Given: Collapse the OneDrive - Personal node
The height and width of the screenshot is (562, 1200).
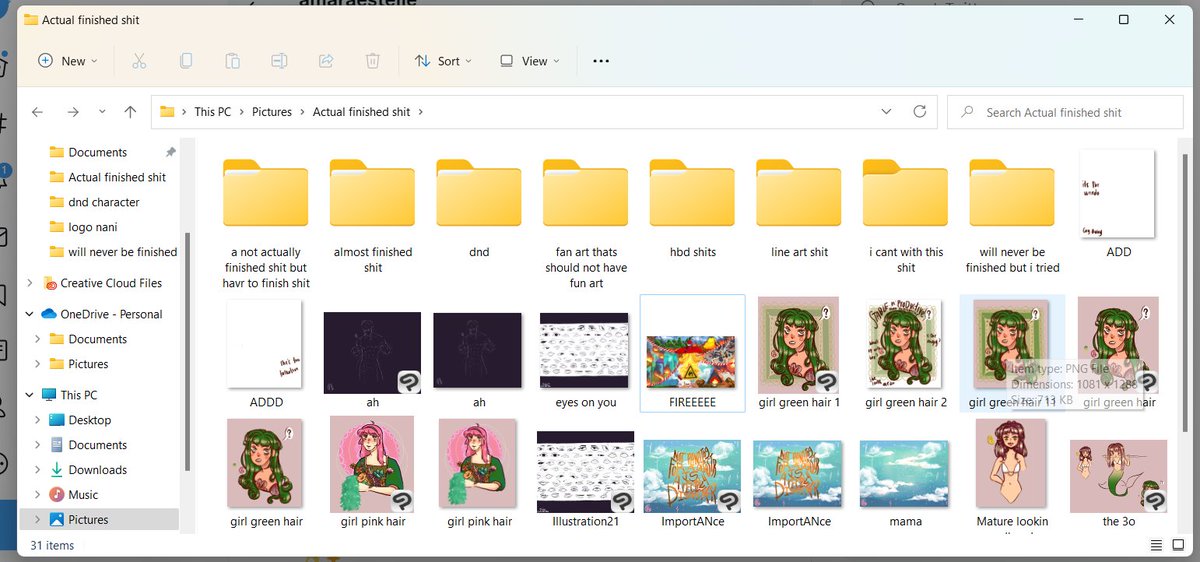Looking at the screenshot, I should point(30,314).
